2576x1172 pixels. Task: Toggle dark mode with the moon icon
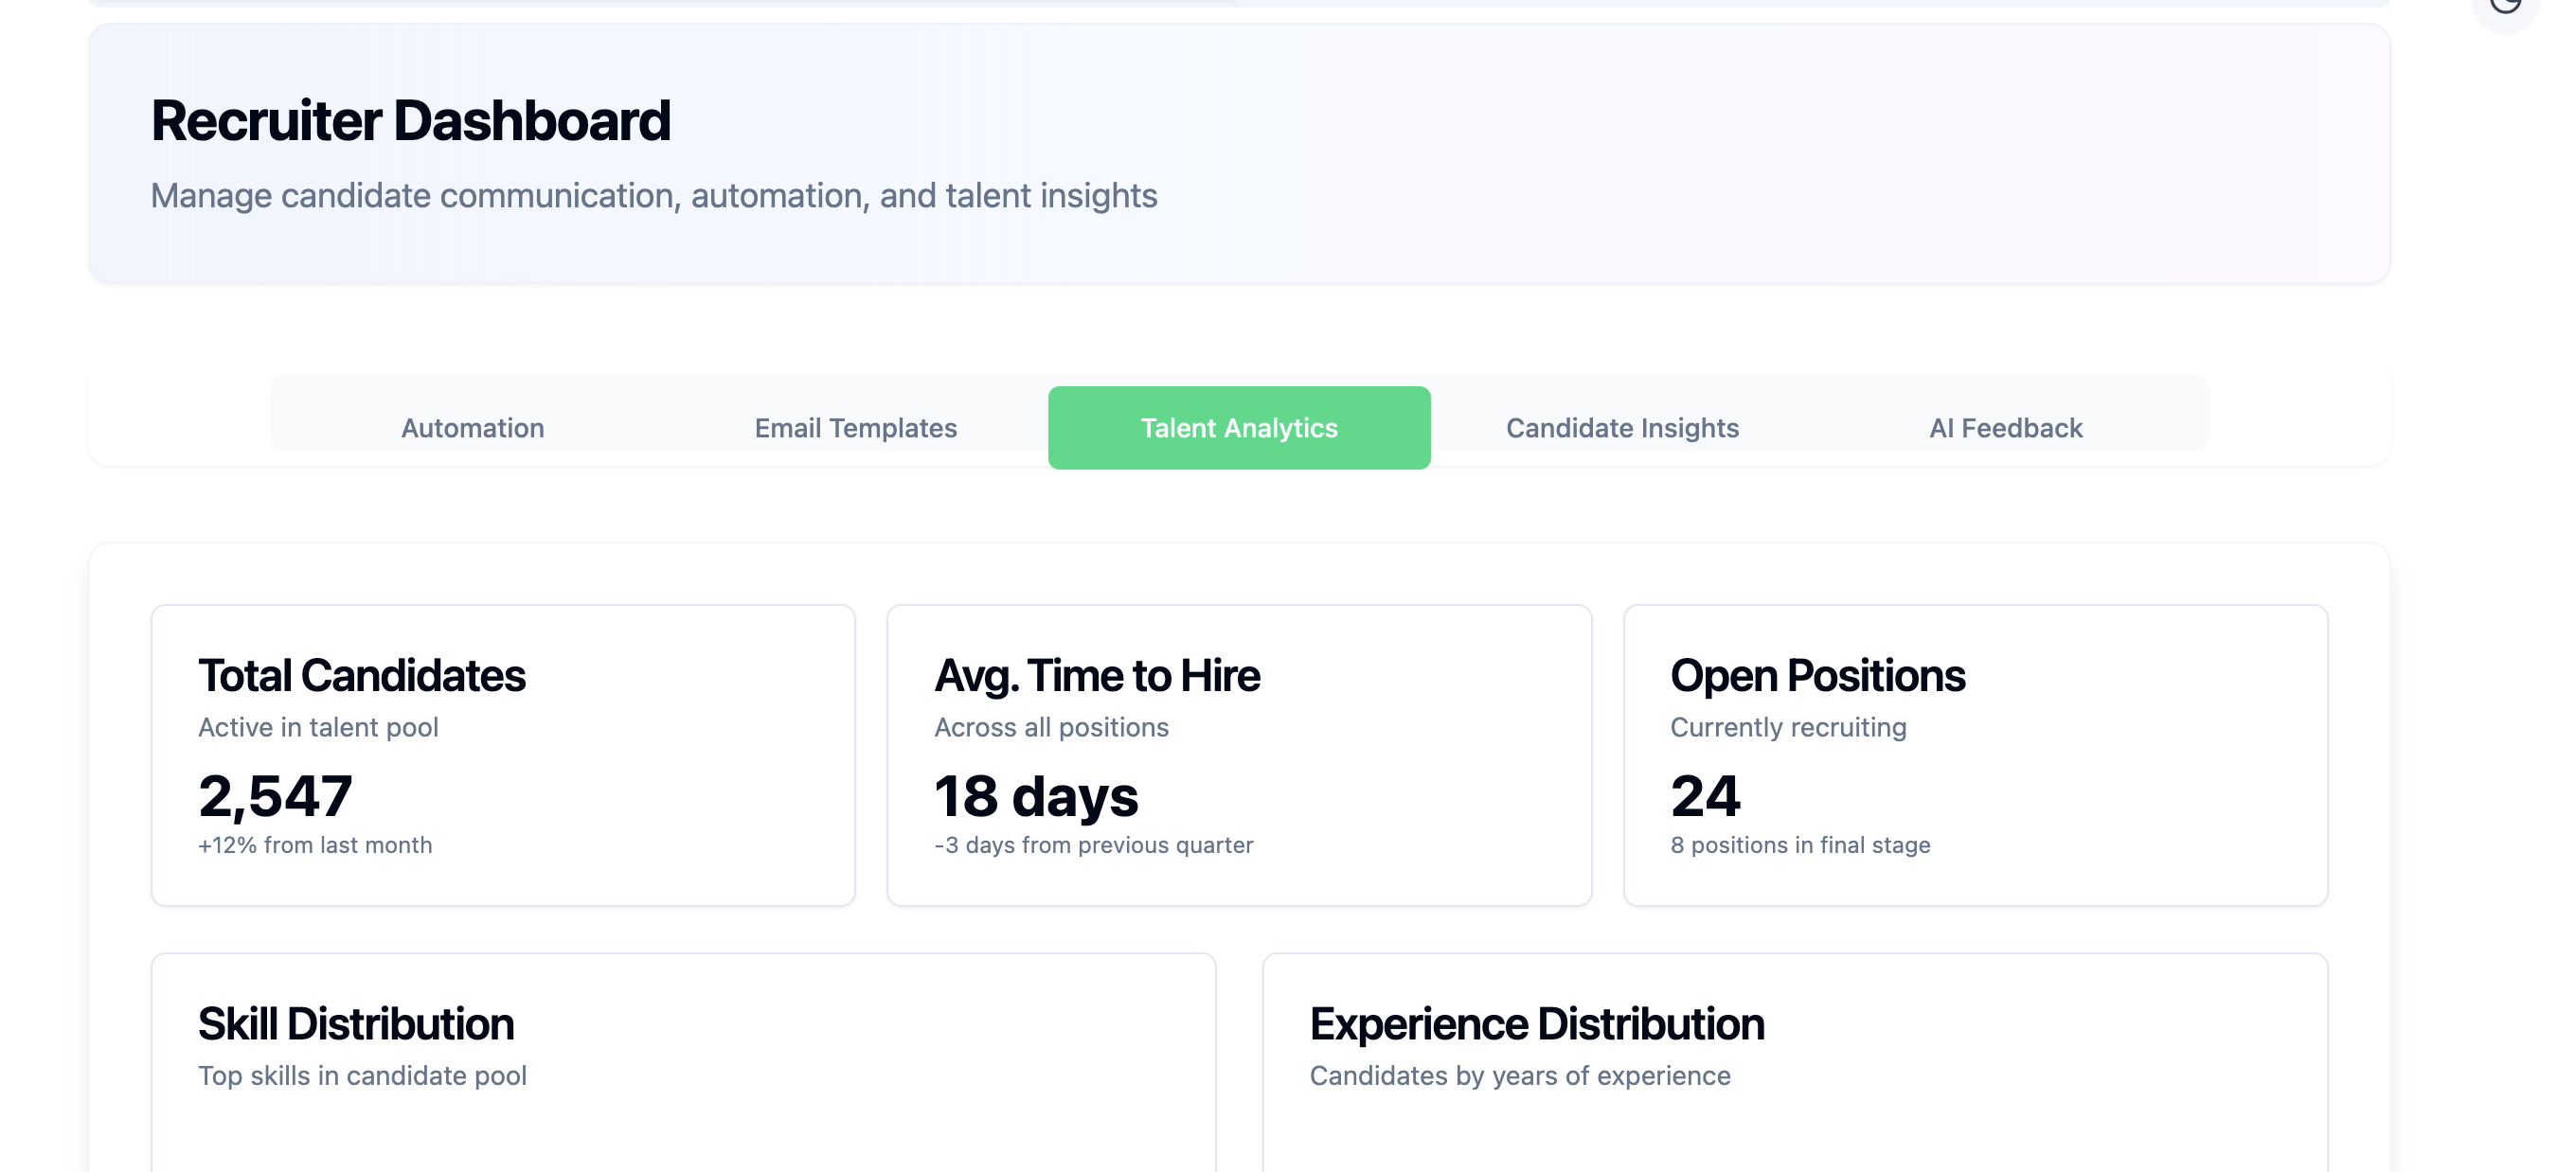(2506, 6)
